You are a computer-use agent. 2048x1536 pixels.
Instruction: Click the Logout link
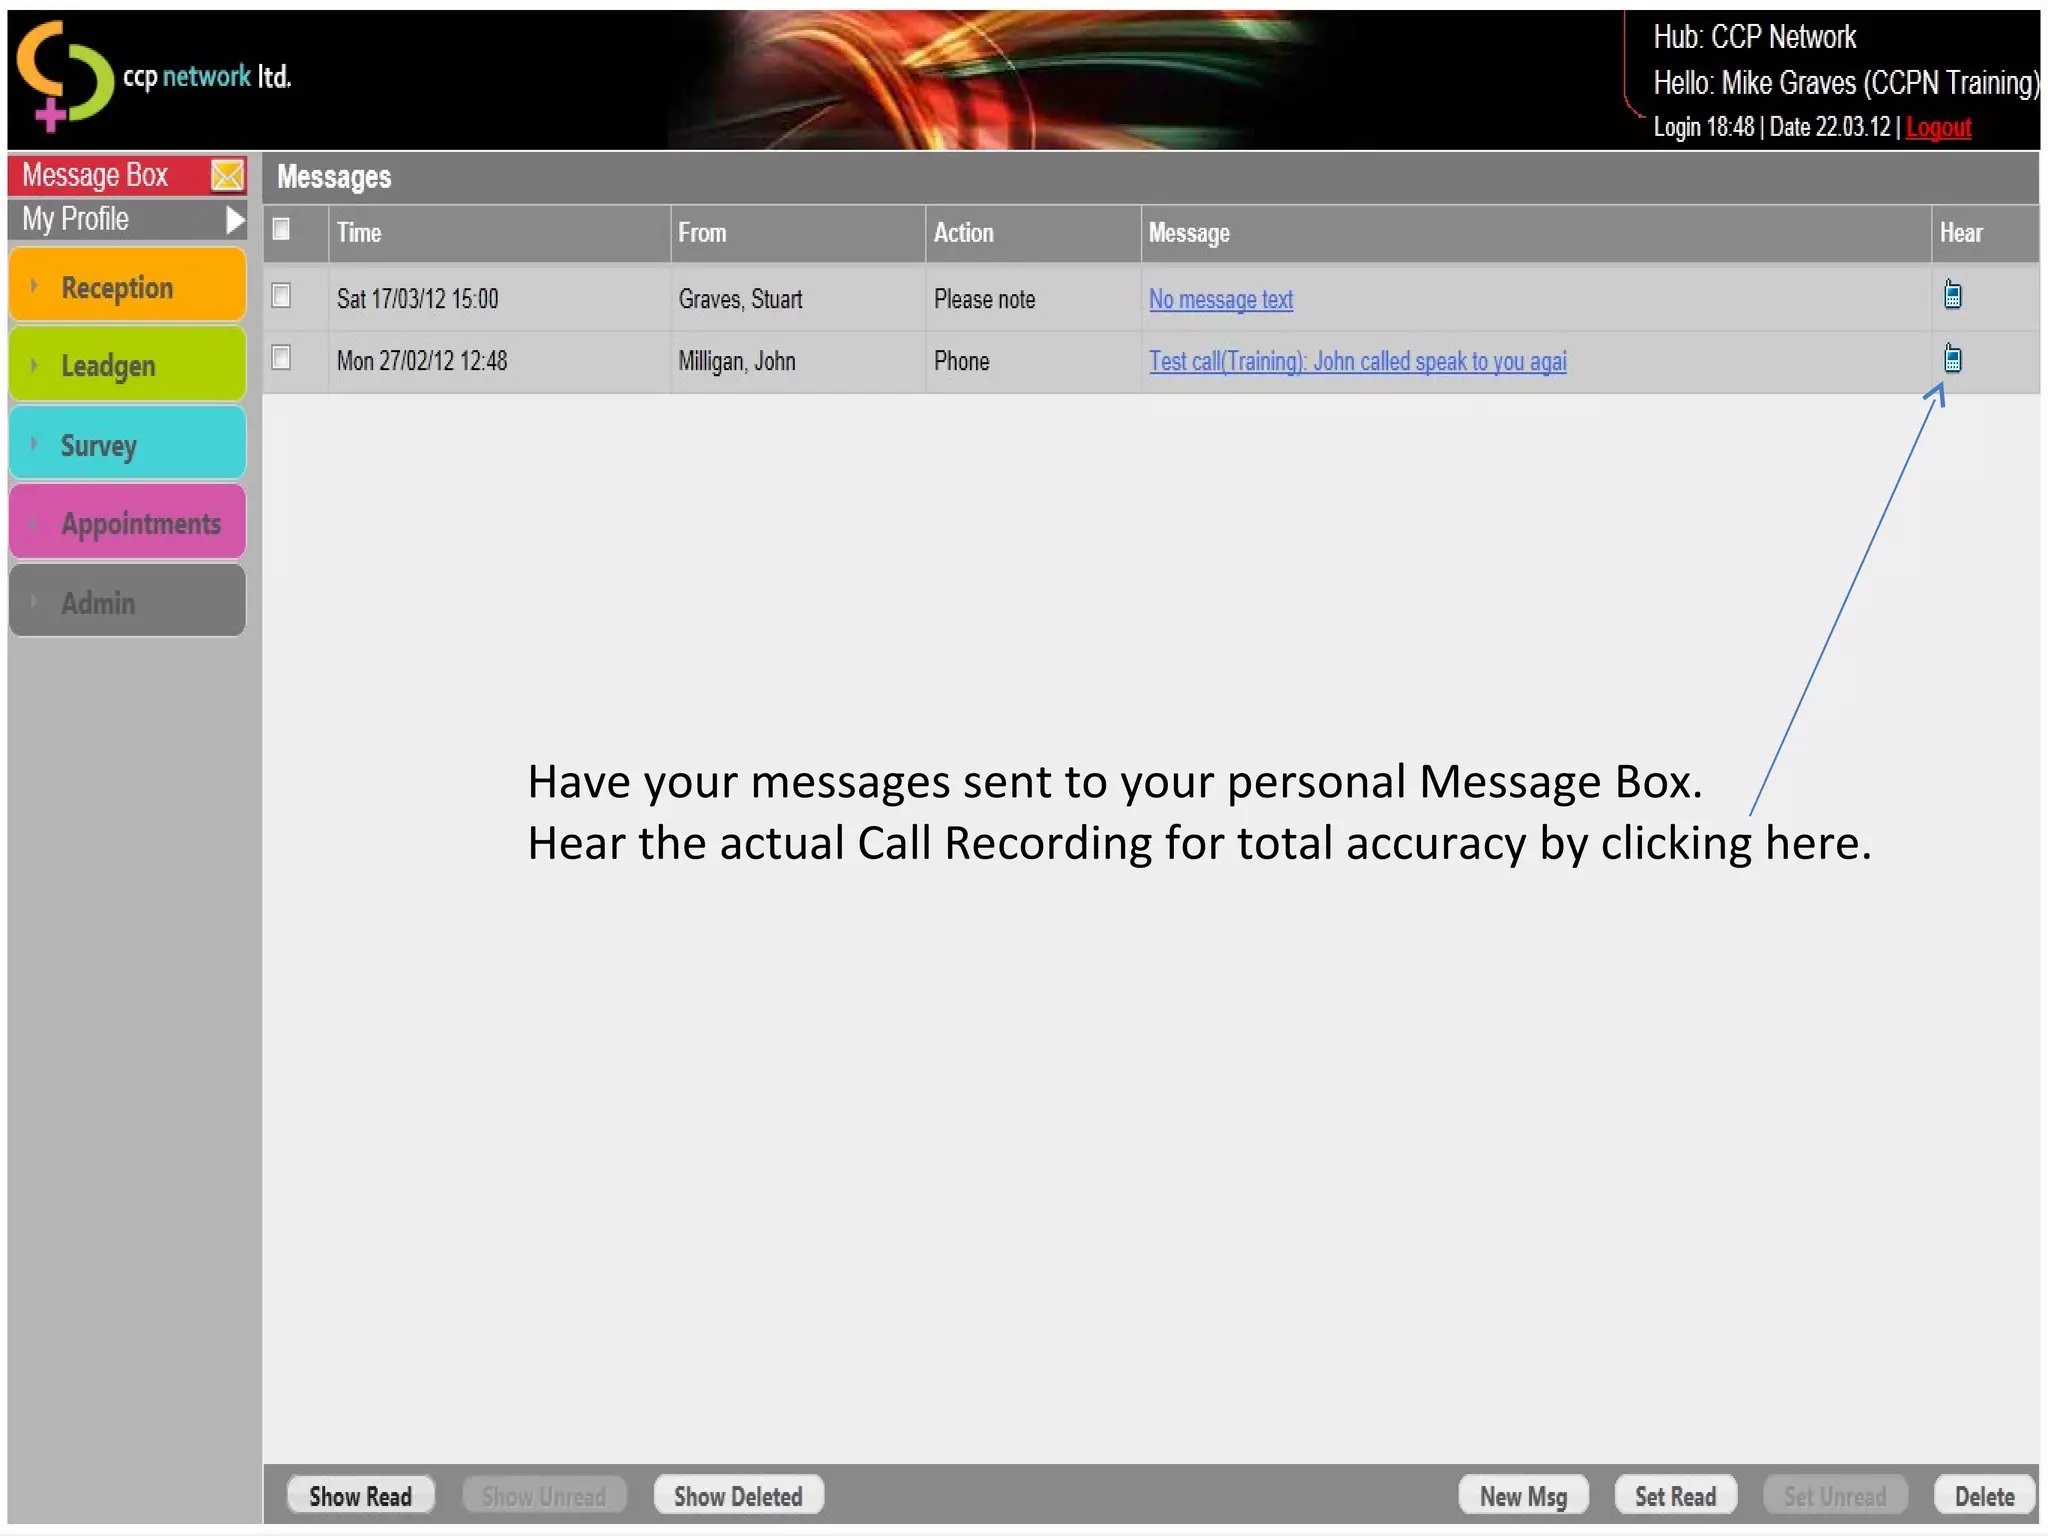(x=1937, y=127)
